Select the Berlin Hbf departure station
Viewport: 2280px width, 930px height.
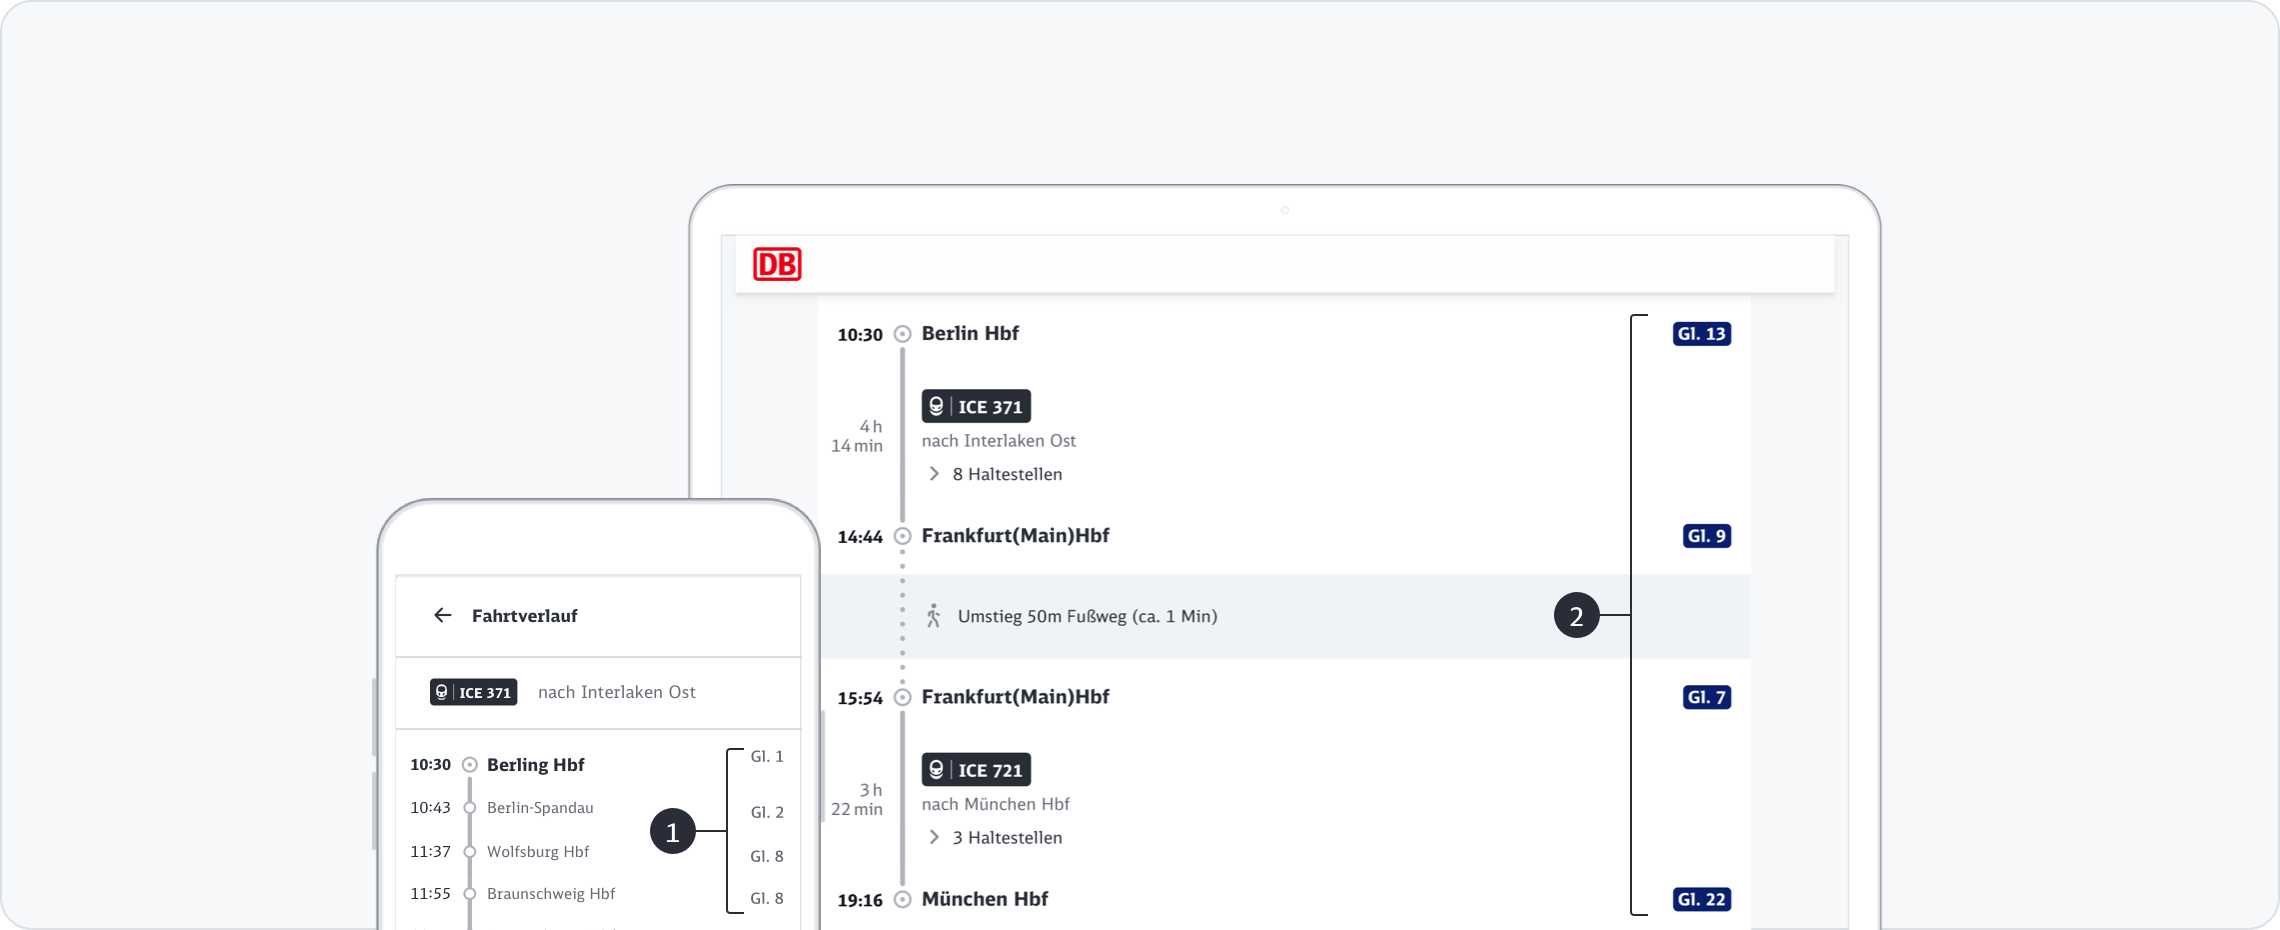pyautogui.click(x=969, y=334)
